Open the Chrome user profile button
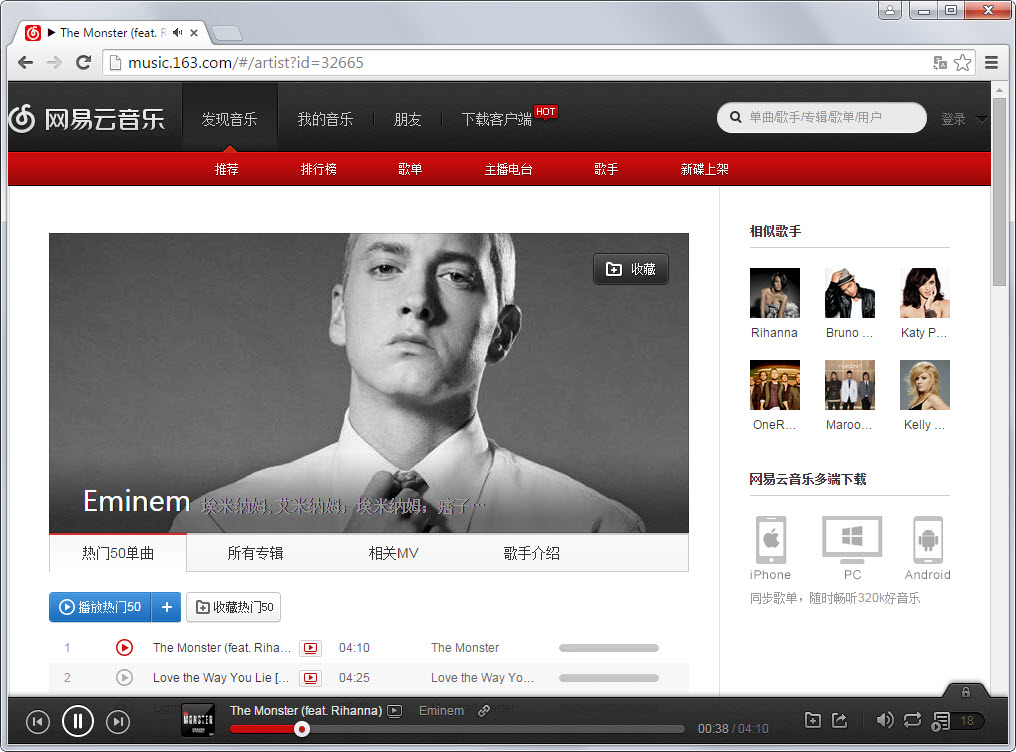 890,10
